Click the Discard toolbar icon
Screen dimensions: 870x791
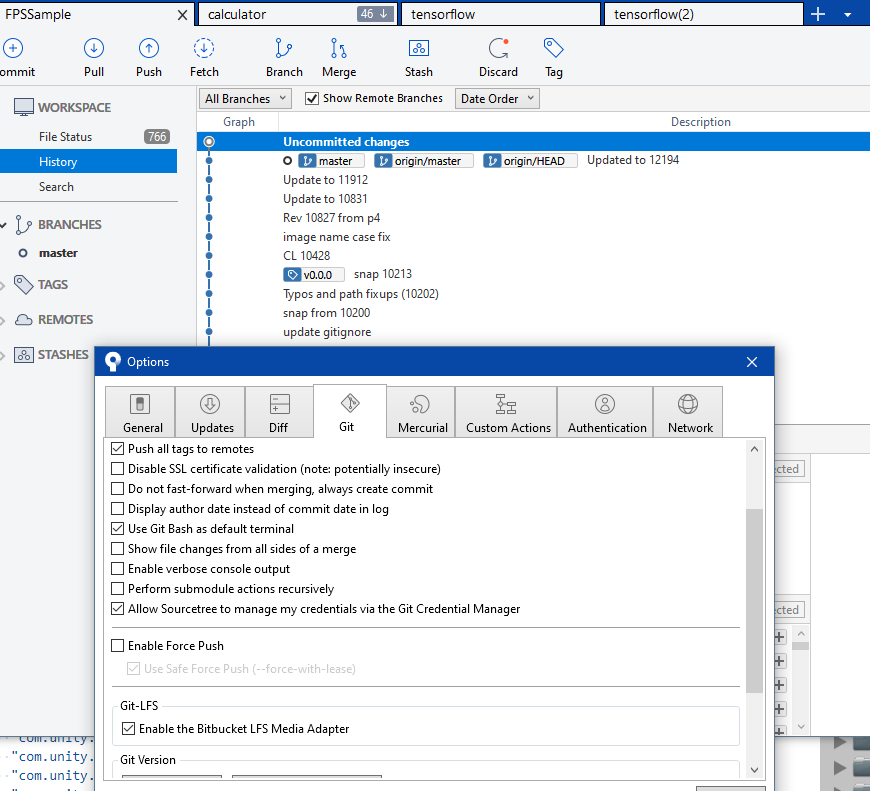[x=498, y=48]
